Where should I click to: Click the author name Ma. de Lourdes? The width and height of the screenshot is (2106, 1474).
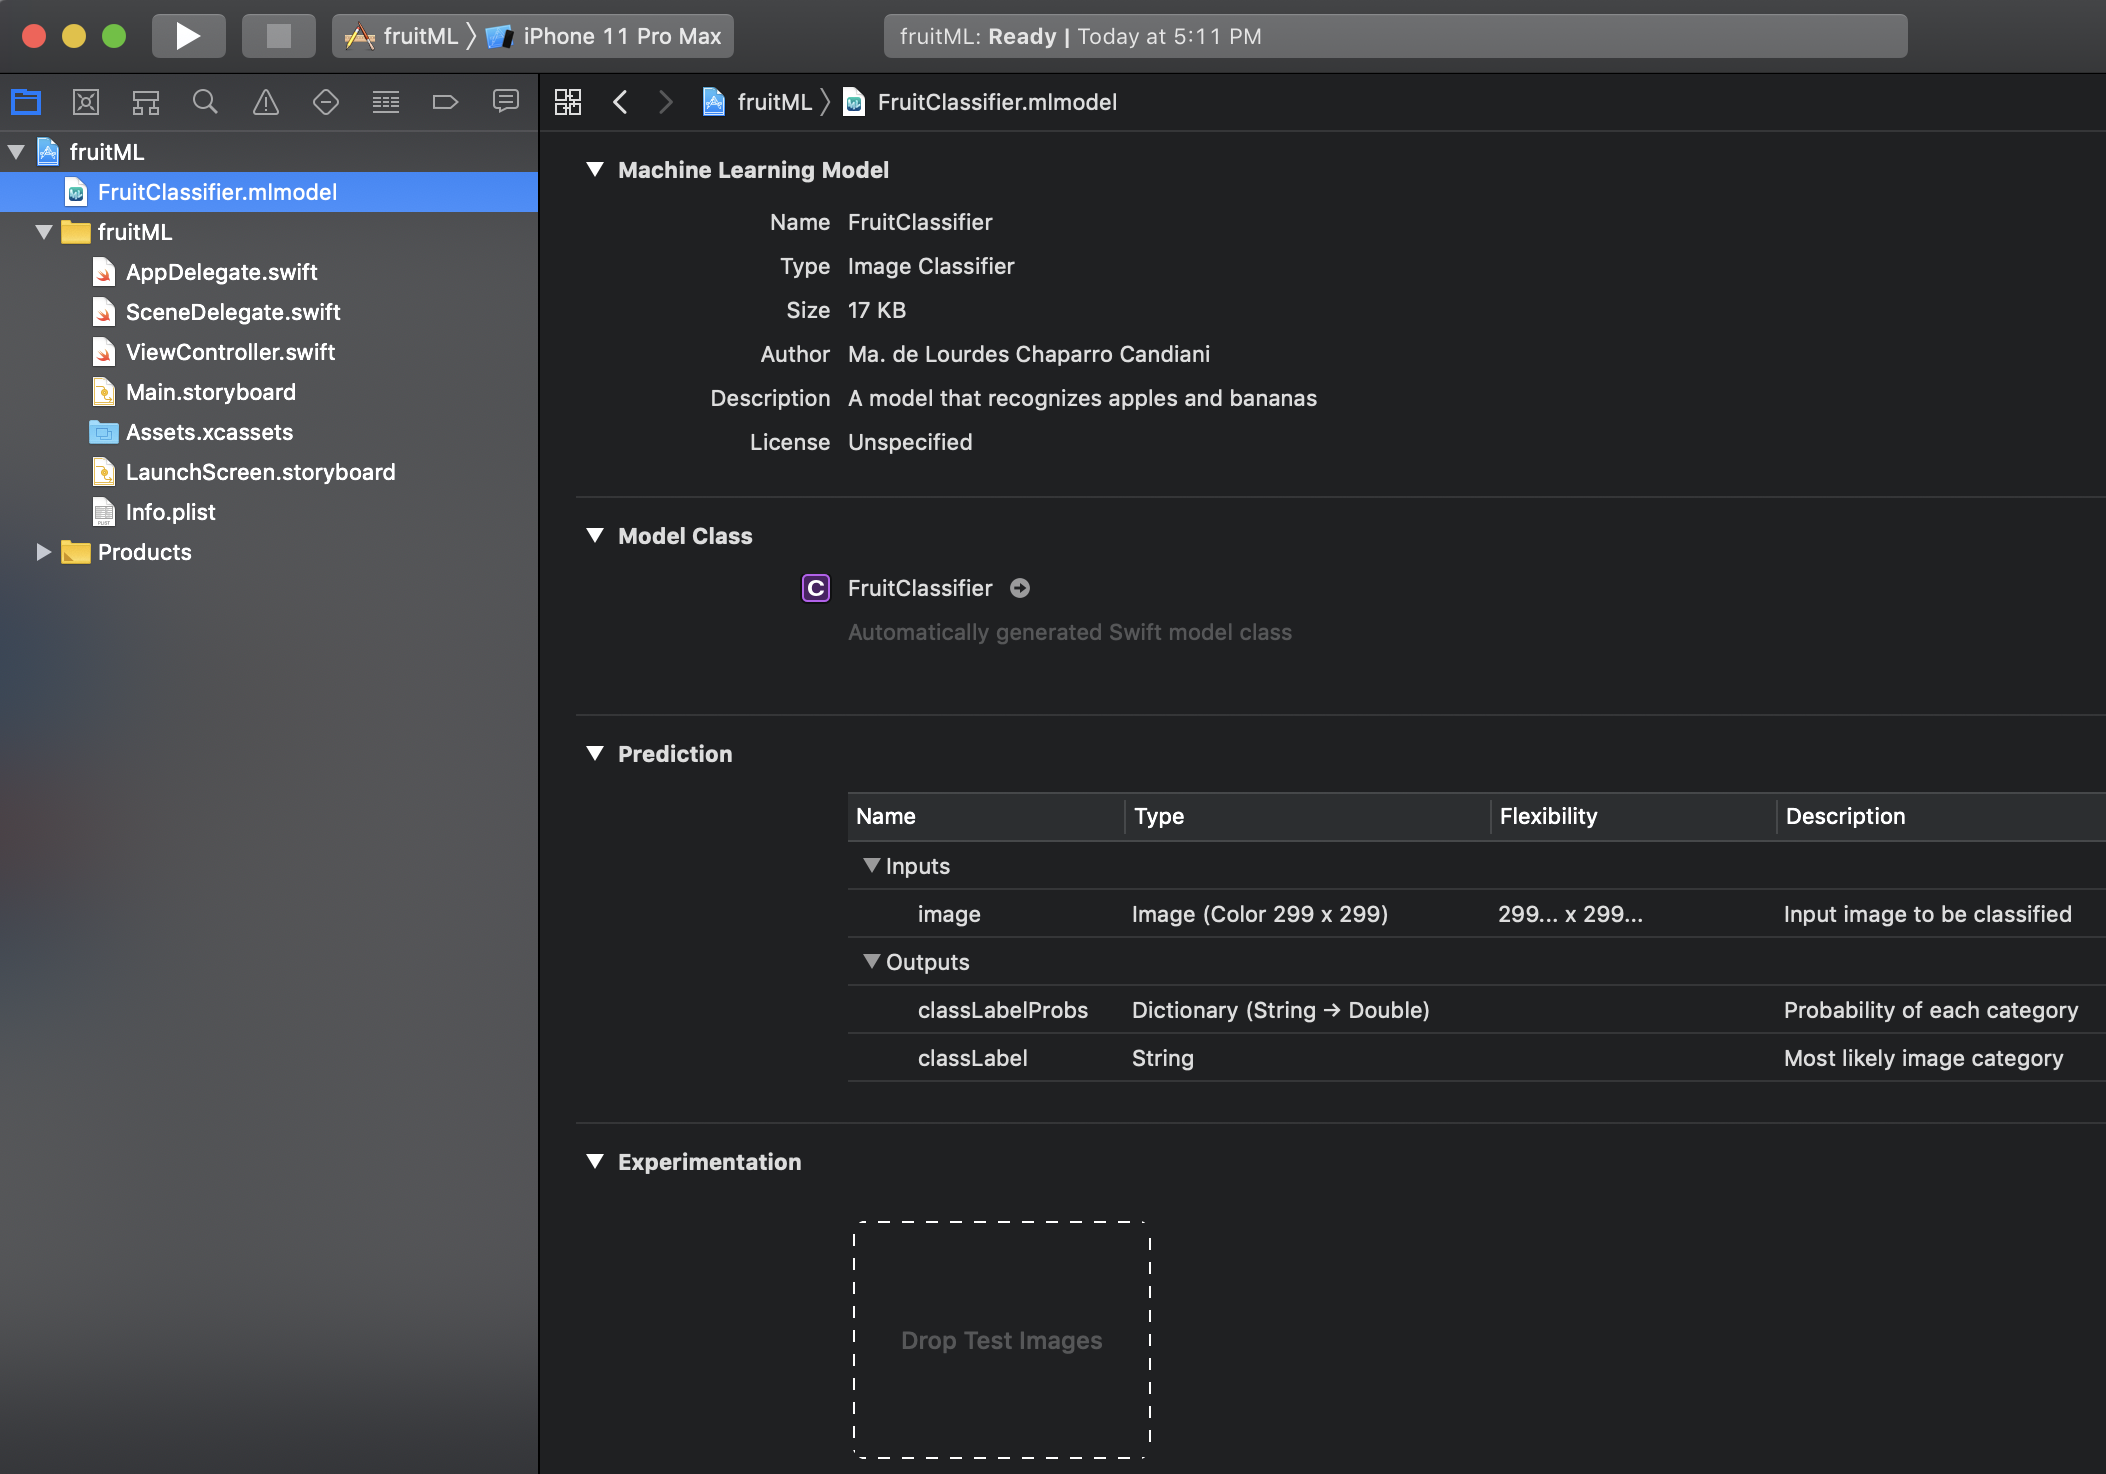(1029, 354)
